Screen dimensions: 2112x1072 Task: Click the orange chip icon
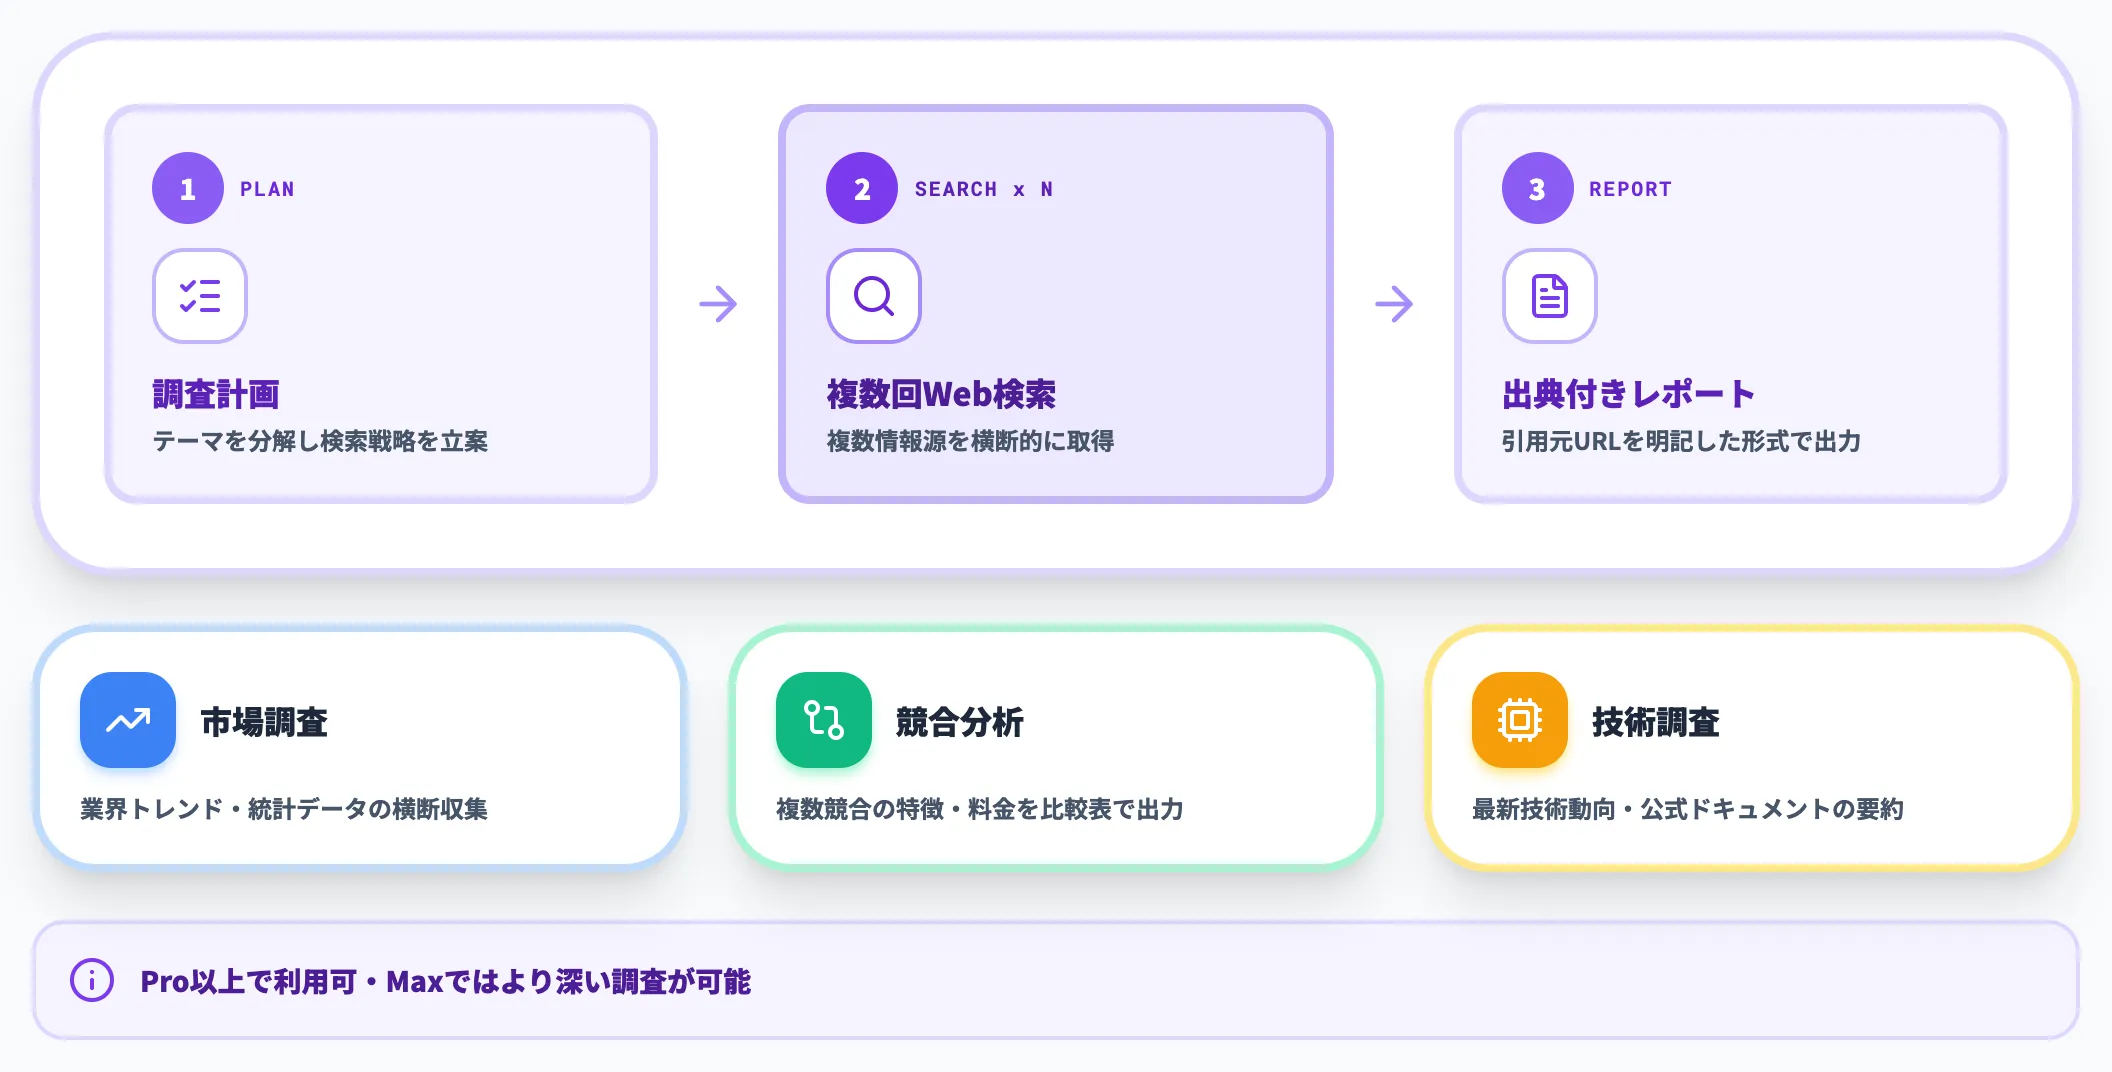(x=1520, y=720)
